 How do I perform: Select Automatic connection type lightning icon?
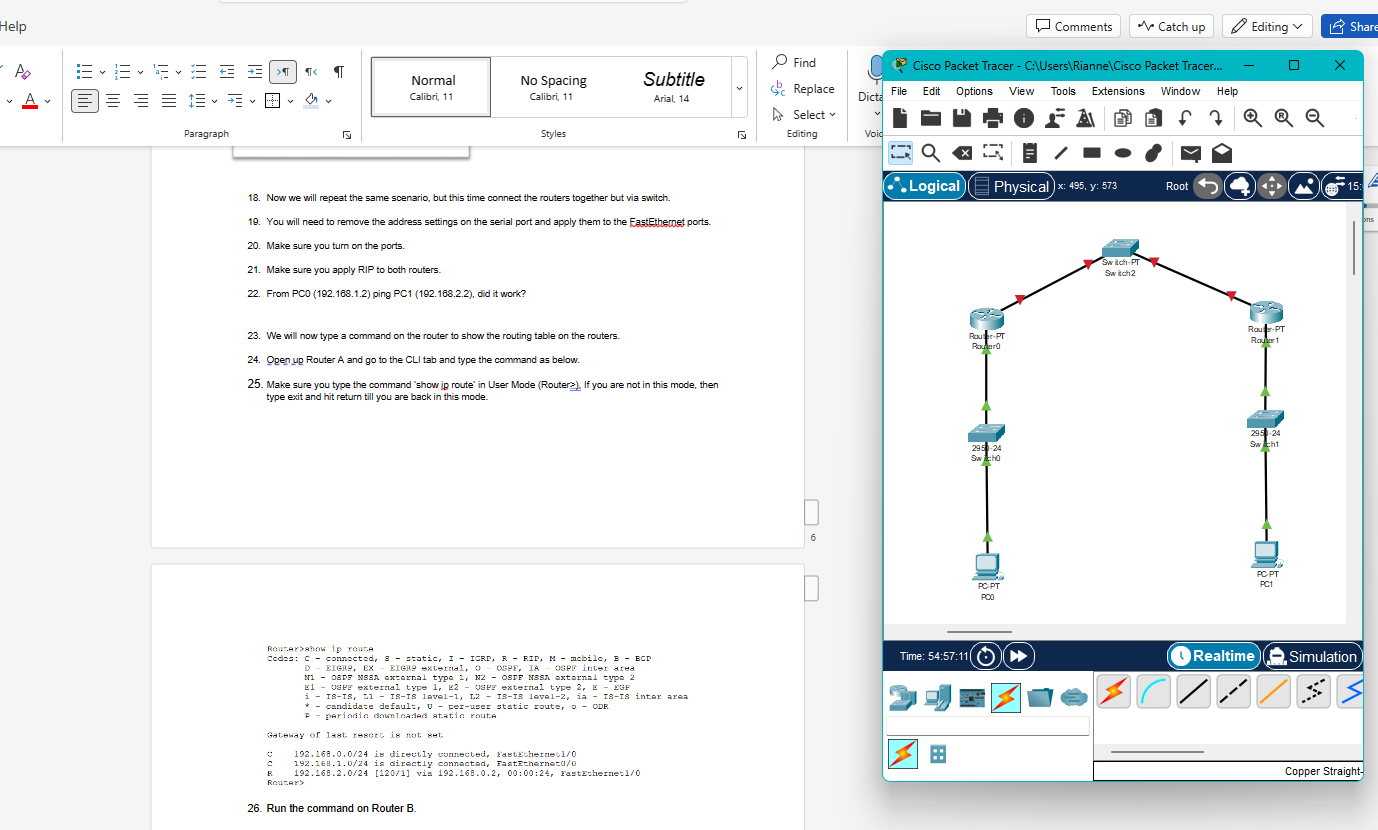click(1114, 691)
